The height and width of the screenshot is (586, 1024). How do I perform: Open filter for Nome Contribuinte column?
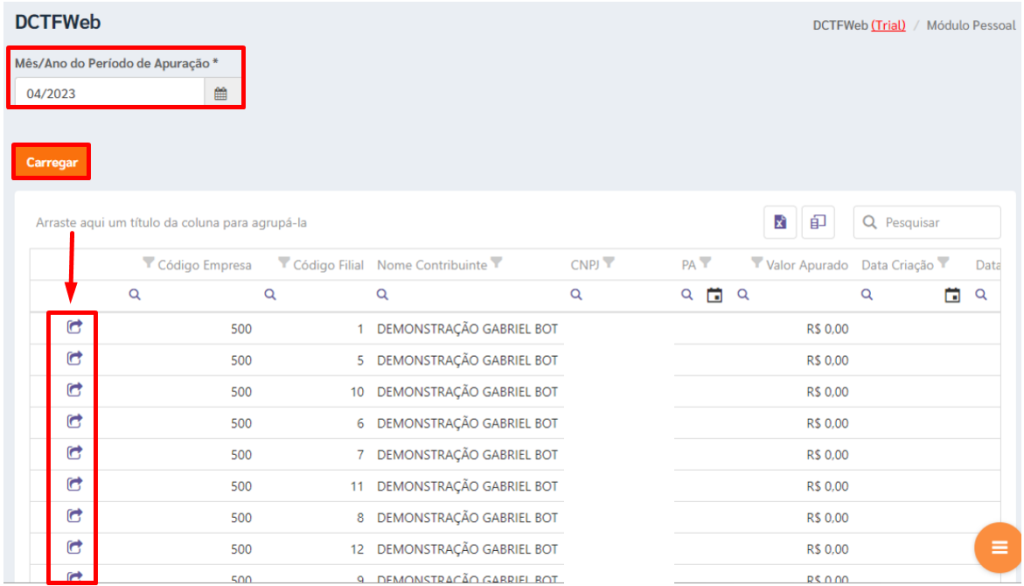click(x=496, y=263)
